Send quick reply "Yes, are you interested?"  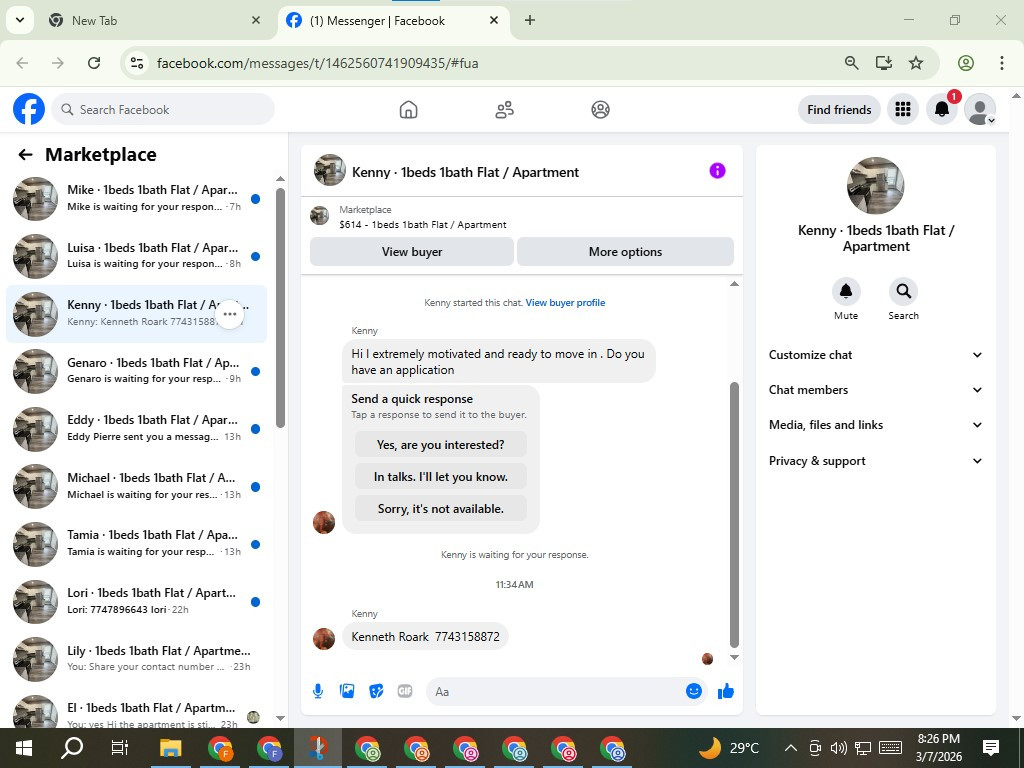(x=441, y=445)
